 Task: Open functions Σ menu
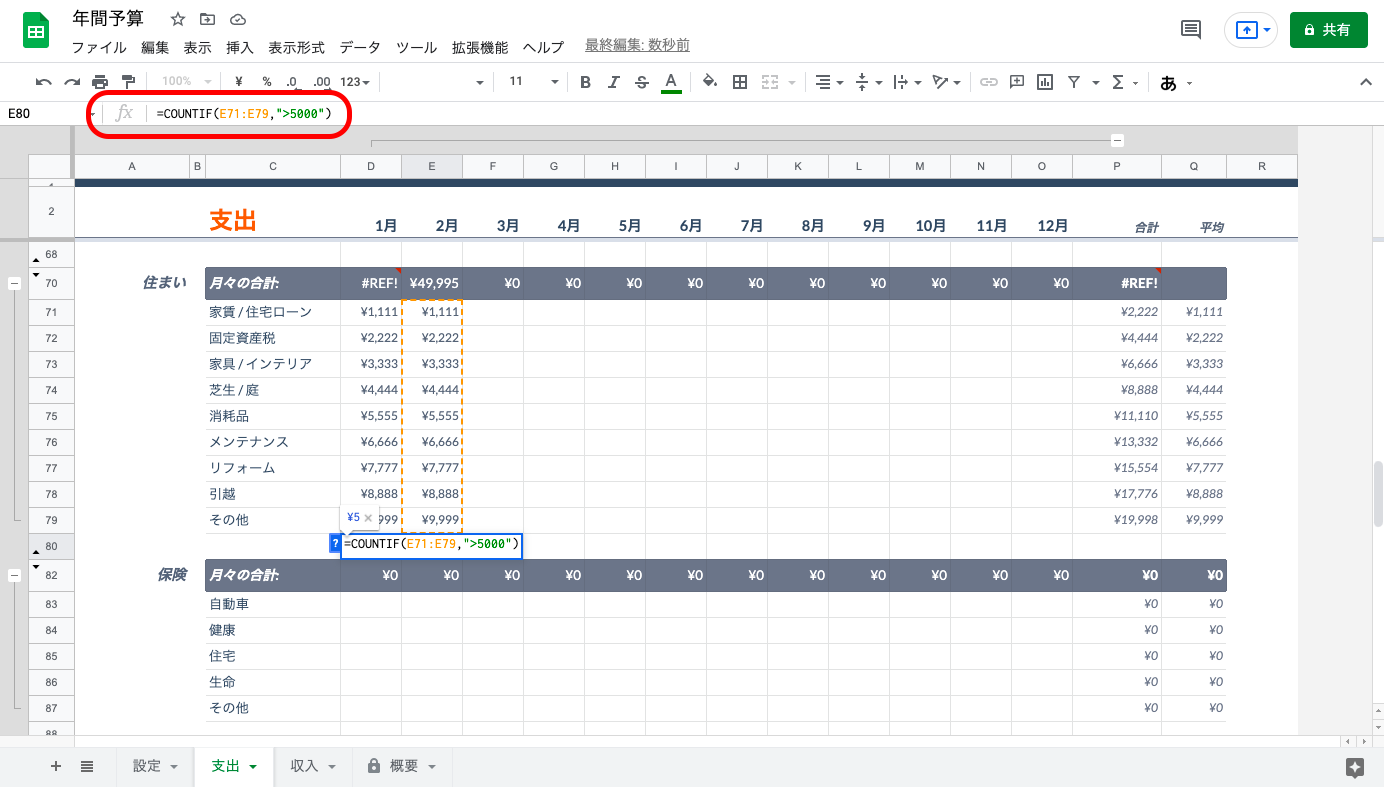1118,82
